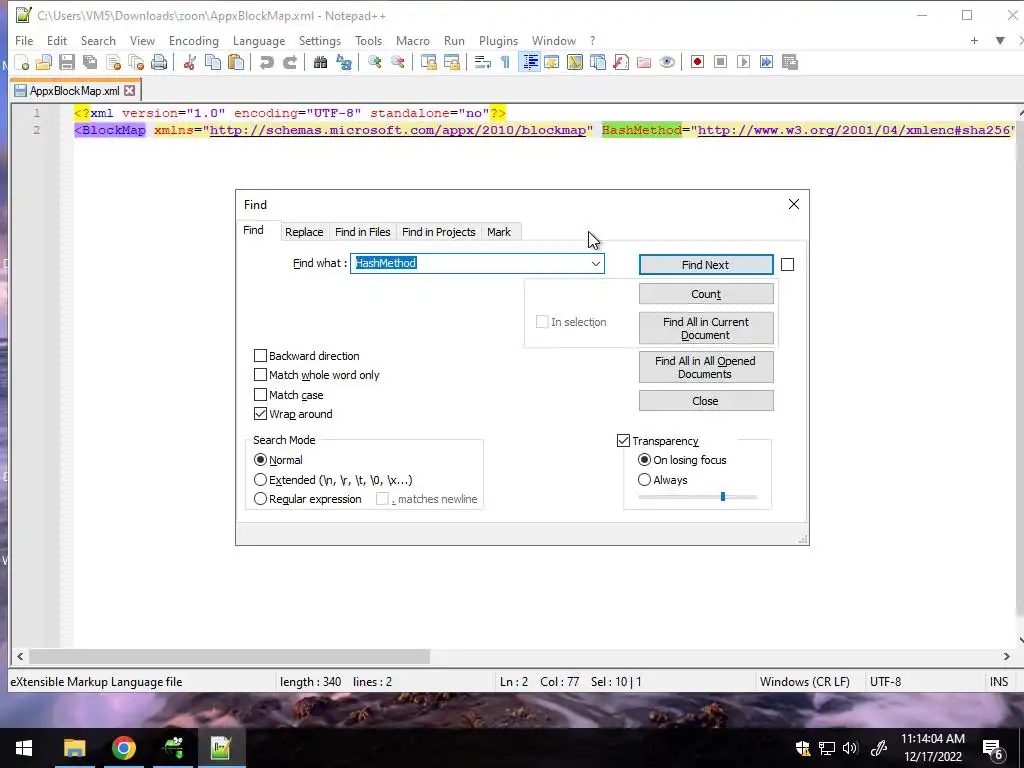
Task: Click the Open file toolbar icon
Action: coord(44,62)
